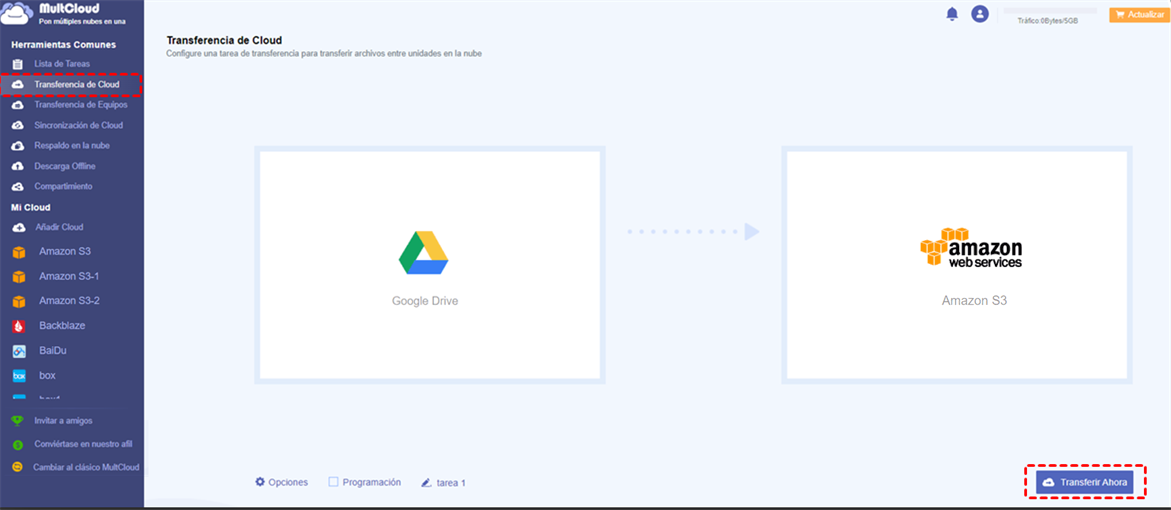Click the Respaldo en la nube icon
This screenshot has width=1171, height=510.
(x=18, y=146)
